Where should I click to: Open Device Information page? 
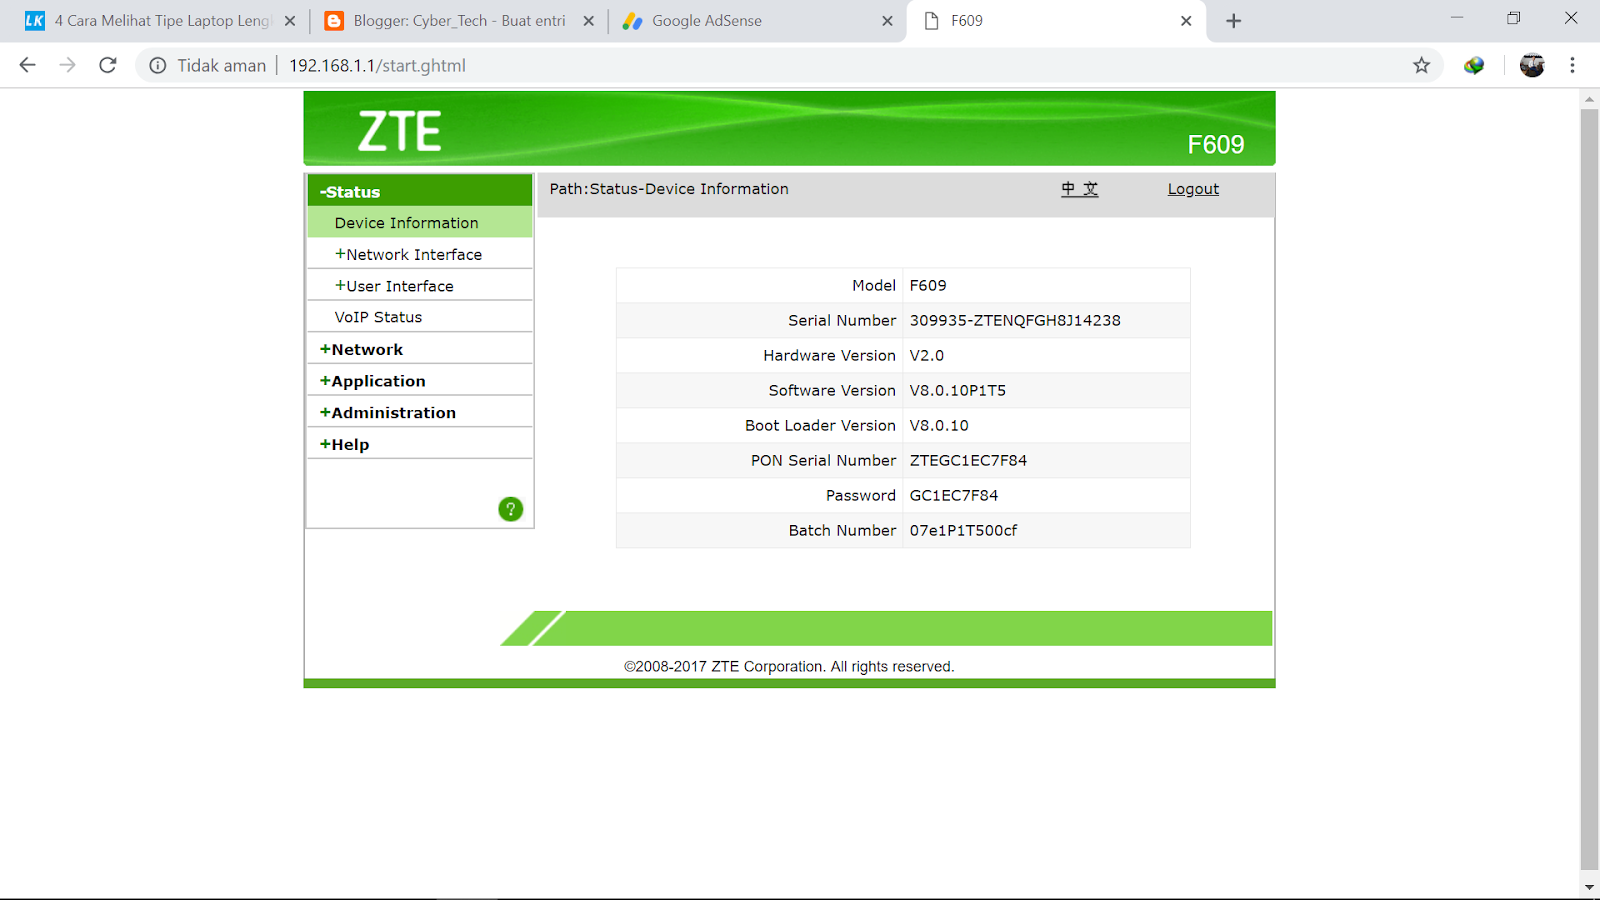click(x=420, y=223)
